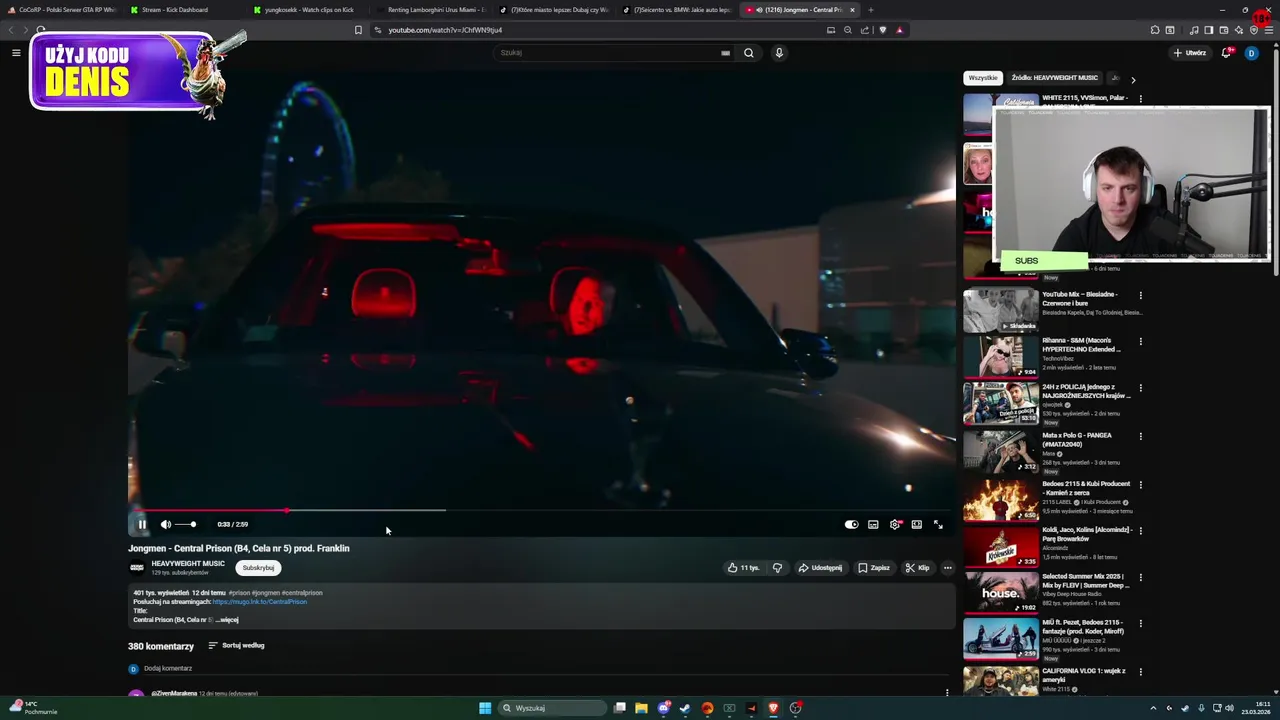Open the Windows Start menu
Screen dimensions: 1280x720
(485, 708)
